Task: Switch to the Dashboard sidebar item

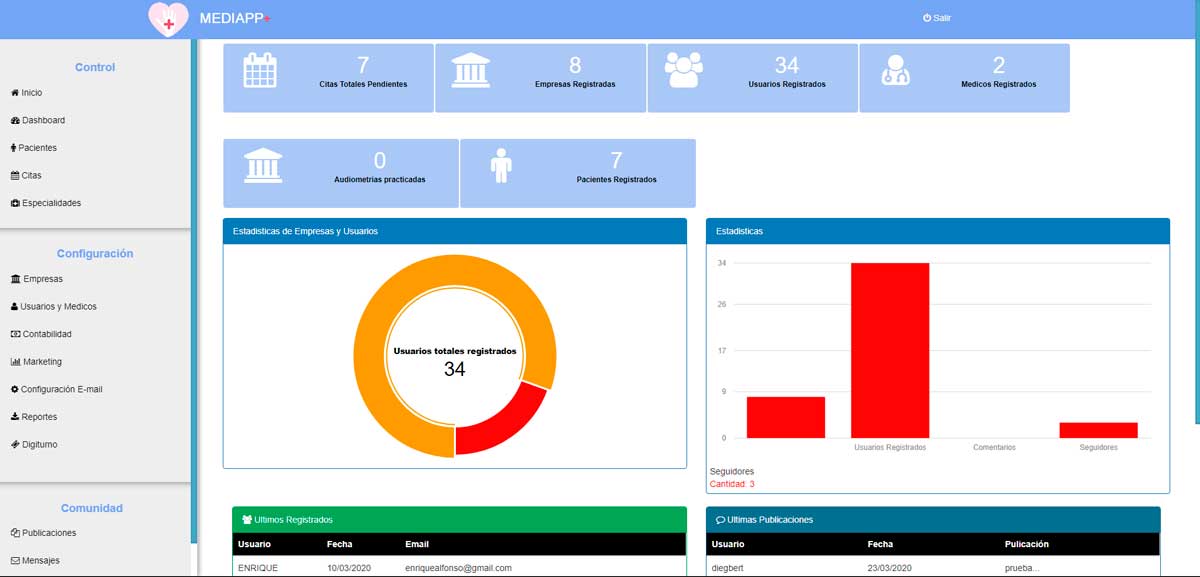Action: click(40, 120)
